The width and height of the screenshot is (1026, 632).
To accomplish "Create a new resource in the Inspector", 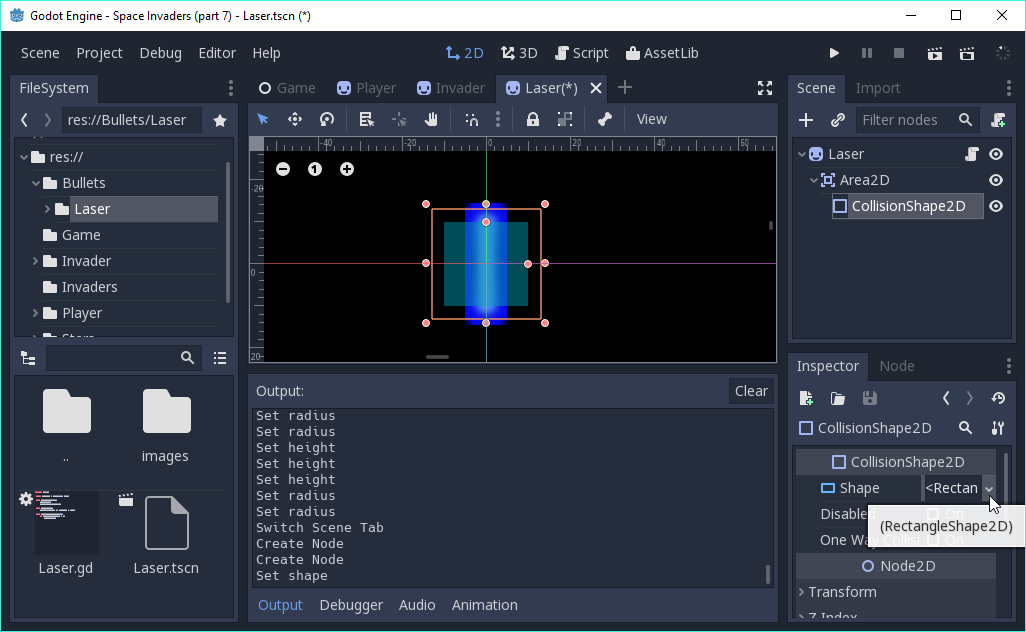I will pyautogui.click(x=806, y=398).
